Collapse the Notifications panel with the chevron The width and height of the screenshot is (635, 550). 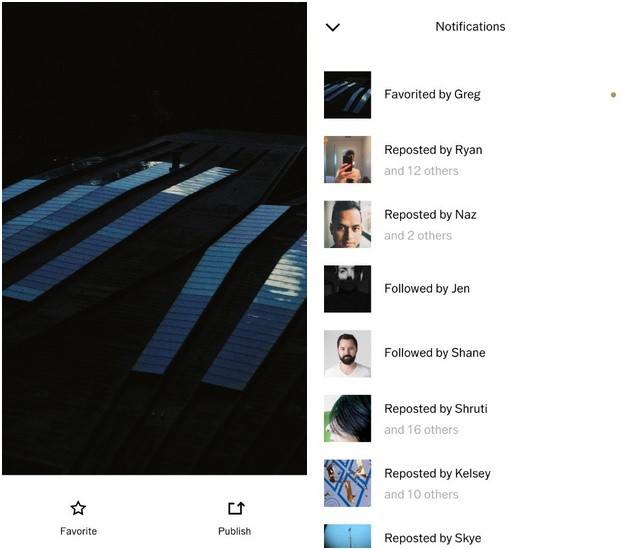coord(332,27)
